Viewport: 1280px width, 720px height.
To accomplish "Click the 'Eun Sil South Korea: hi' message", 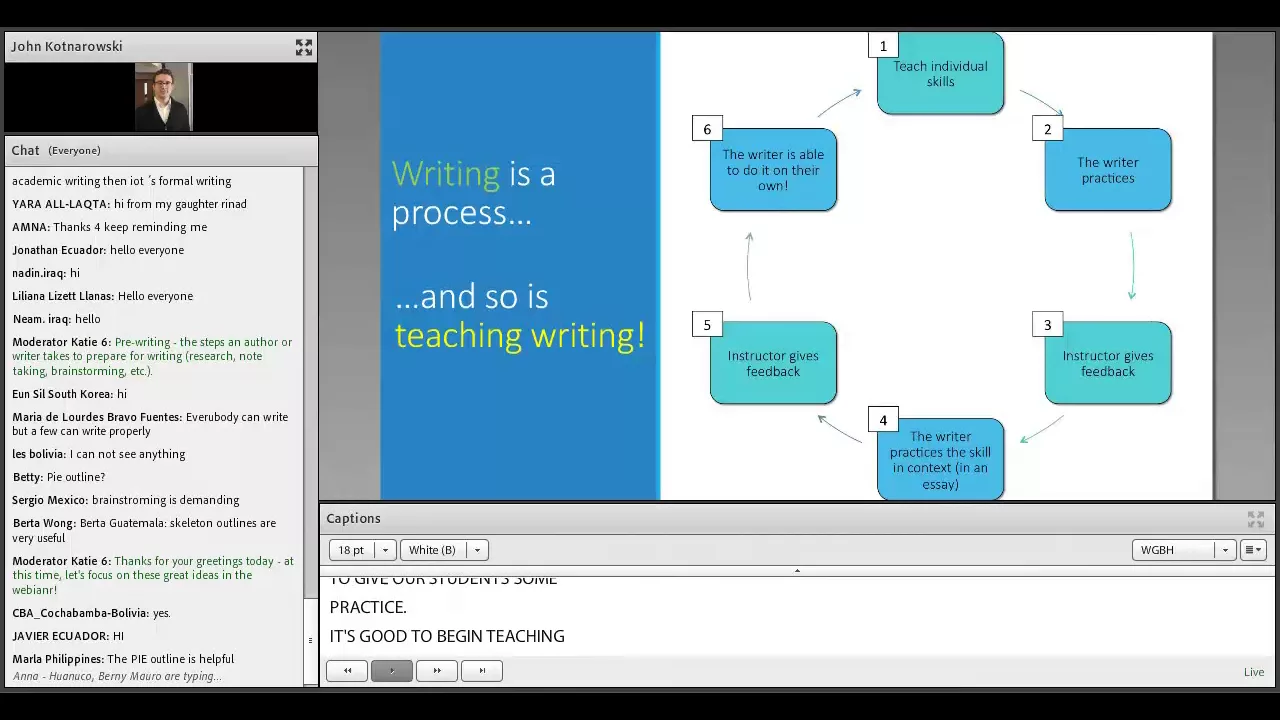I will [70, 394].
